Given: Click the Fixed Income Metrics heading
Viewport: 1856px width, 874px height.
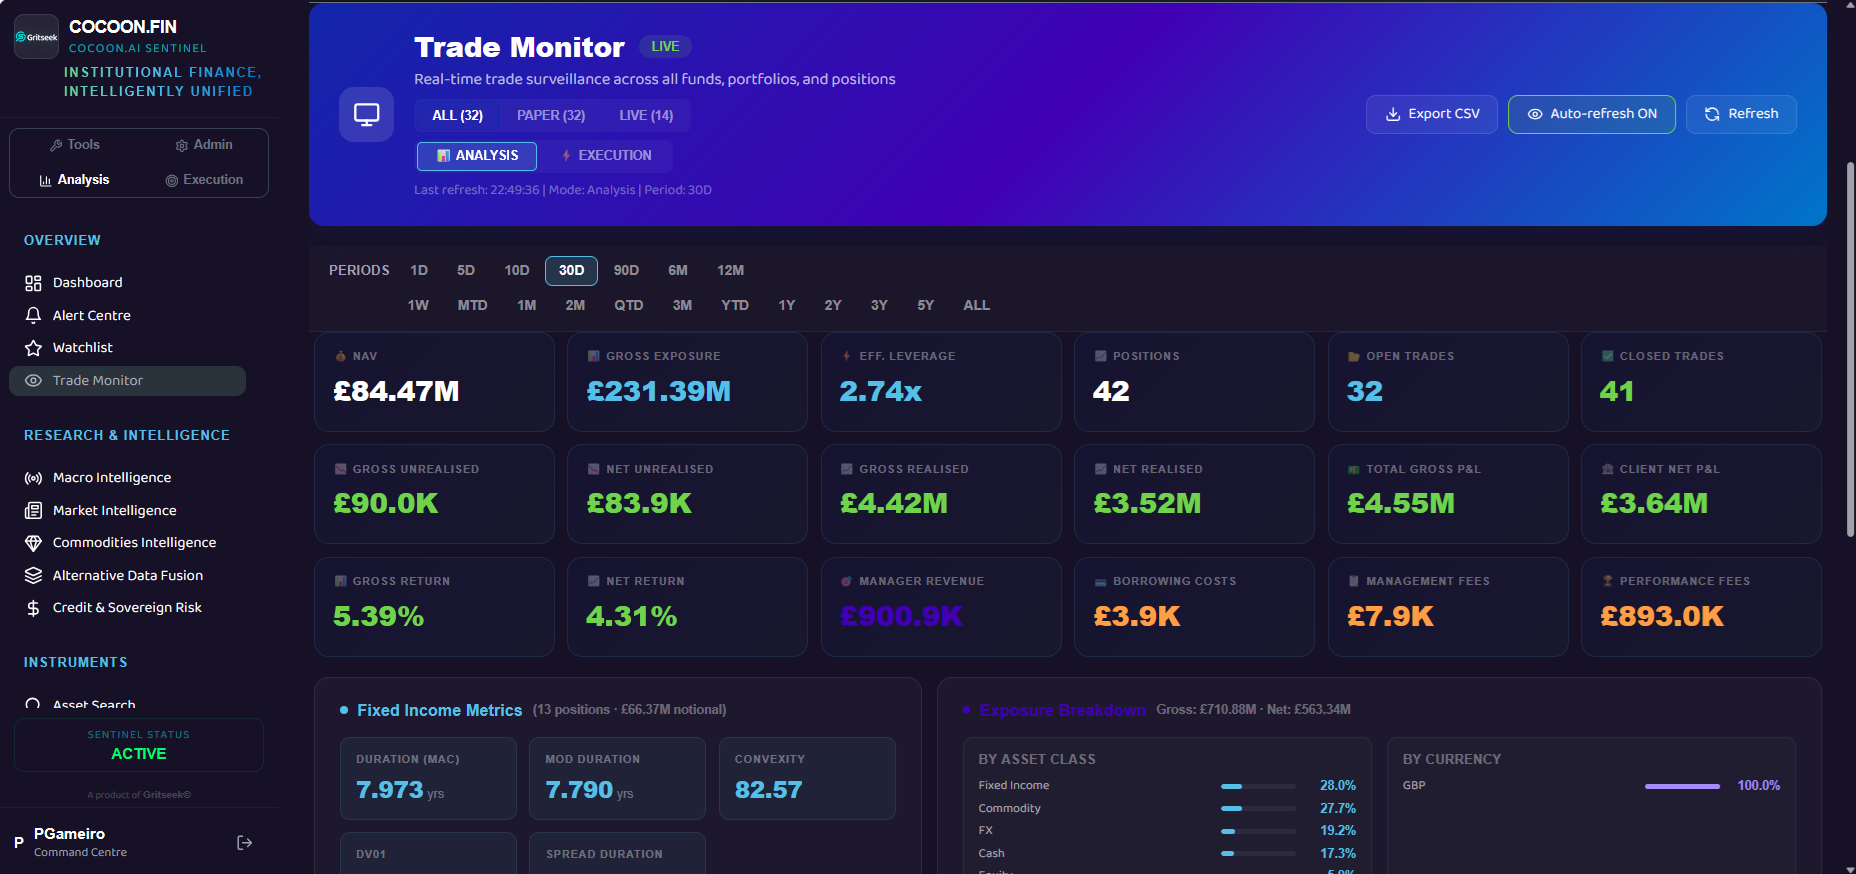Looking at the screenshot, I should tap(439, 710).
